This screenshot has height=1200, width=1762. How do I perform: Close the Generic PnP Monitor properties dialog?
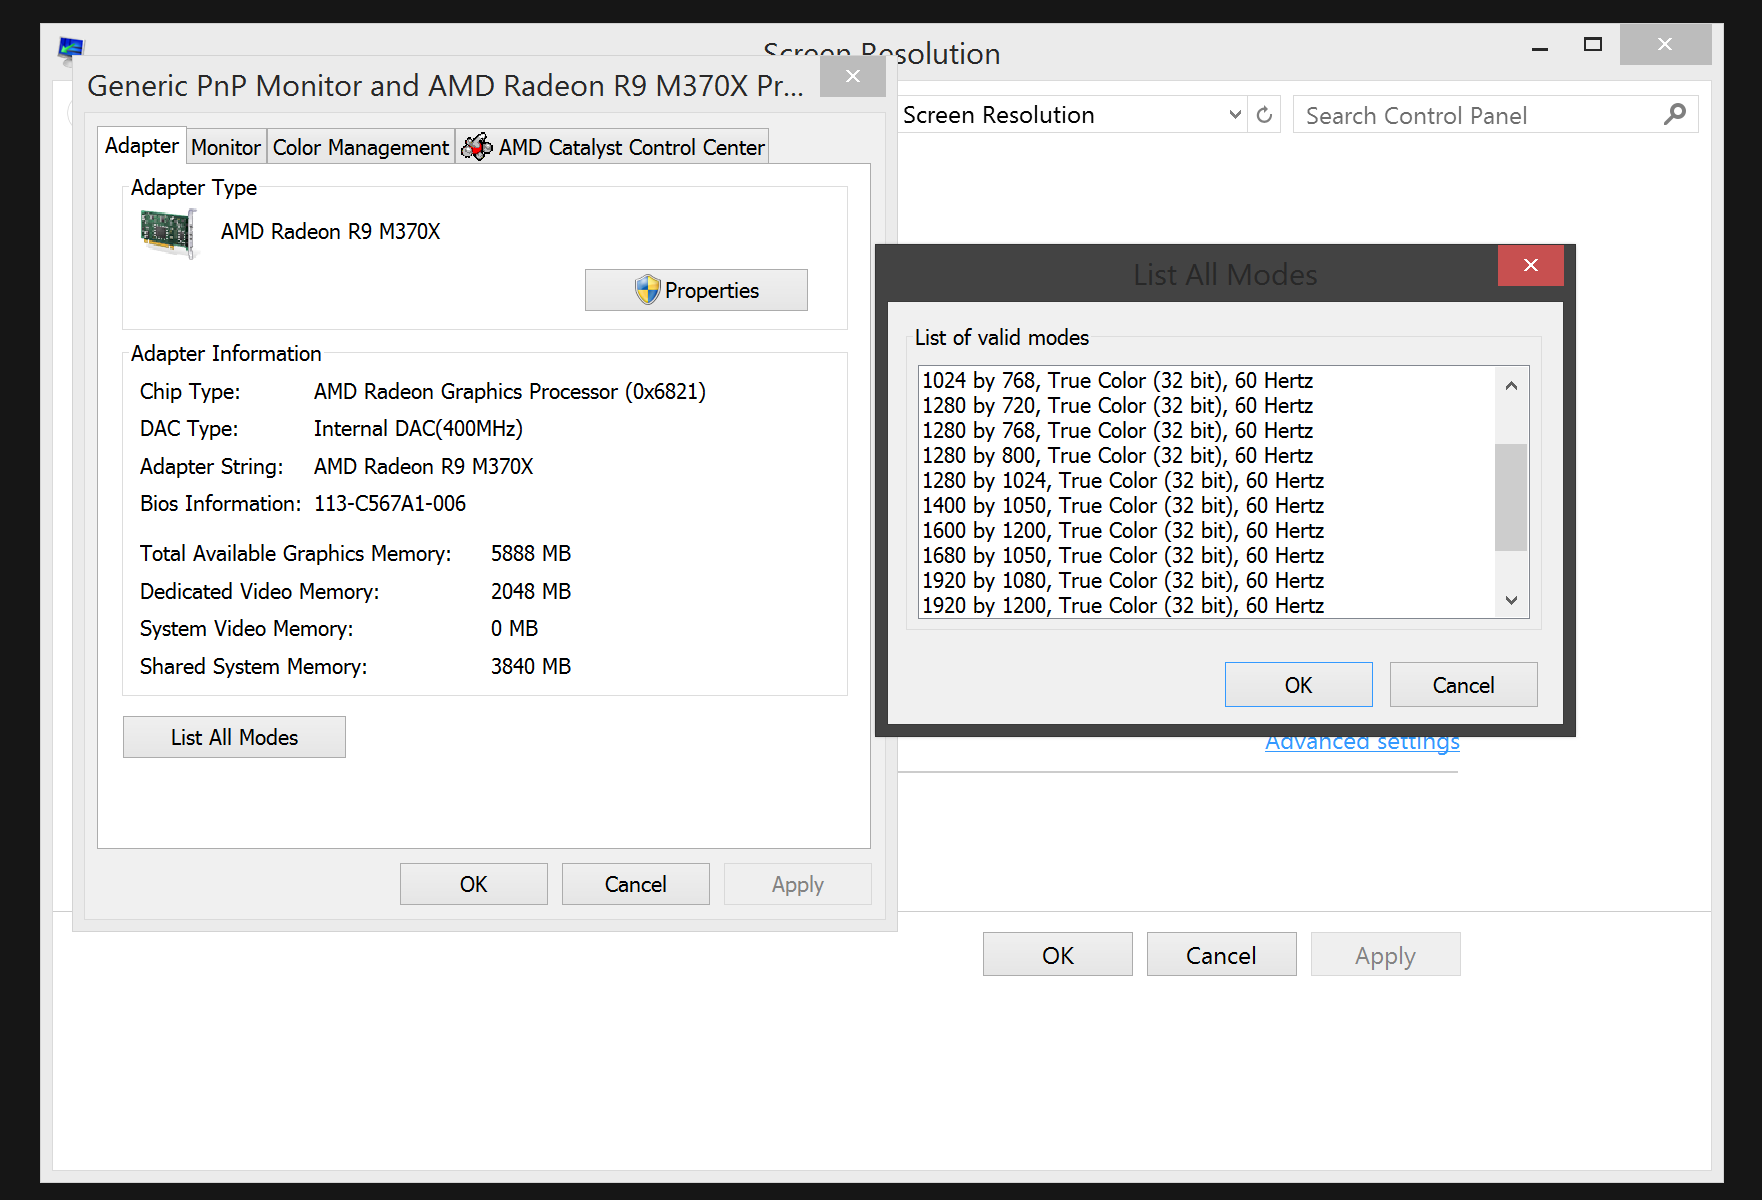tap(852, 76)
